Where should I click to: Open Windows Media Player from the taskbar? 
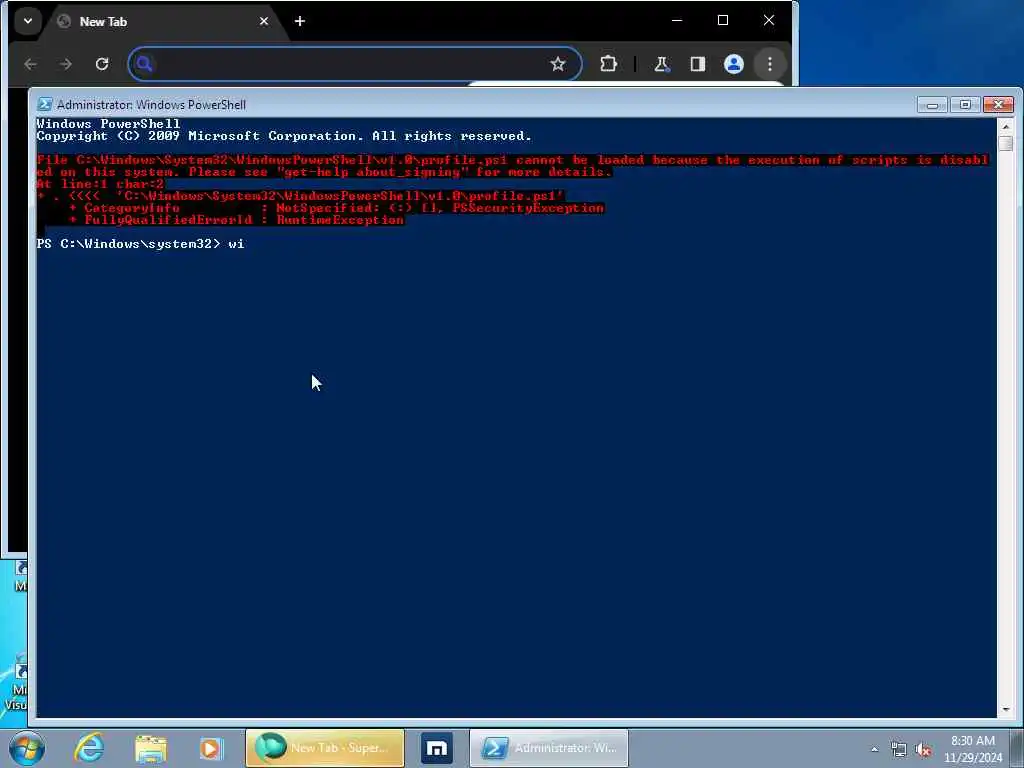211,748
